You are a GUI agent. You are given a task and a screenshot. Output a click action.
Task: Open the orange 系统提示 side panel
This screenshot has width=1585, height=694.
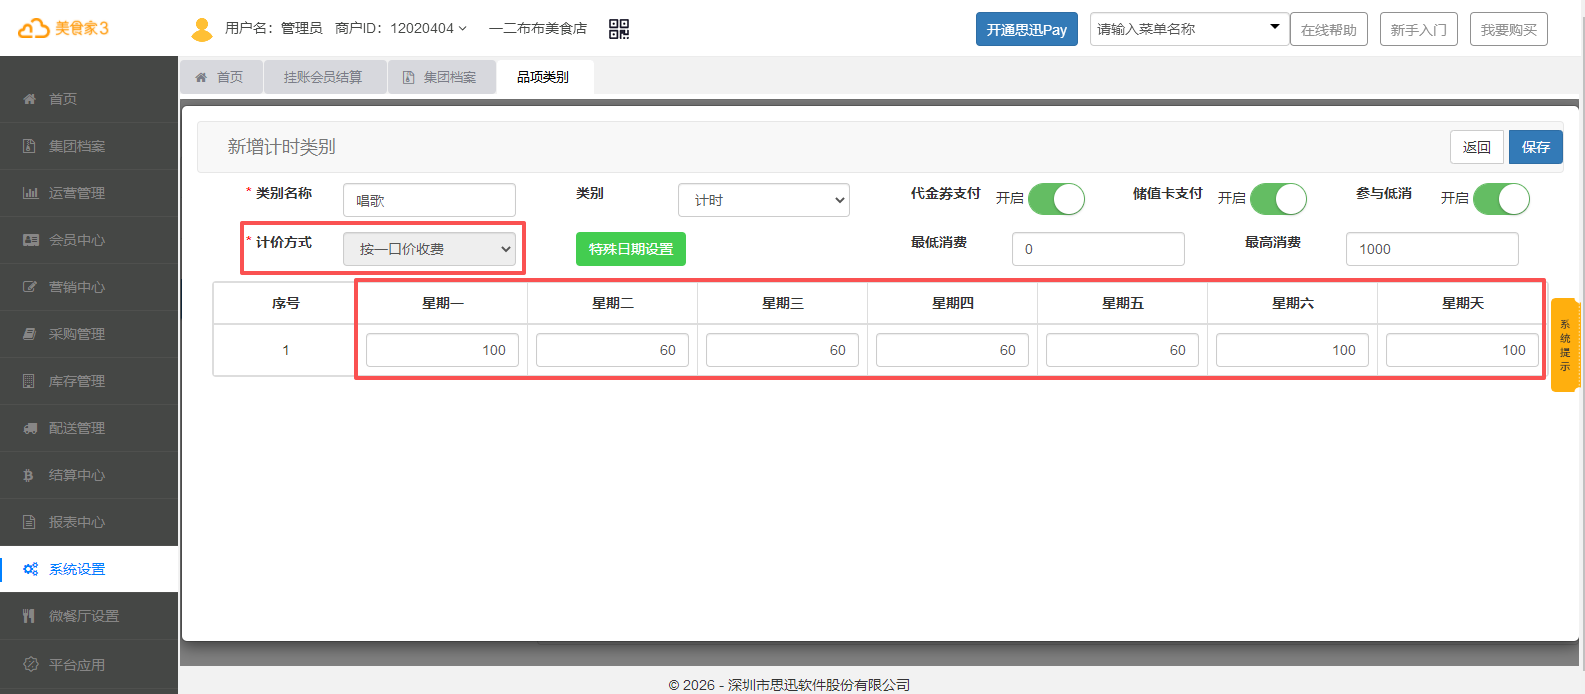(x=1565, y=345)
